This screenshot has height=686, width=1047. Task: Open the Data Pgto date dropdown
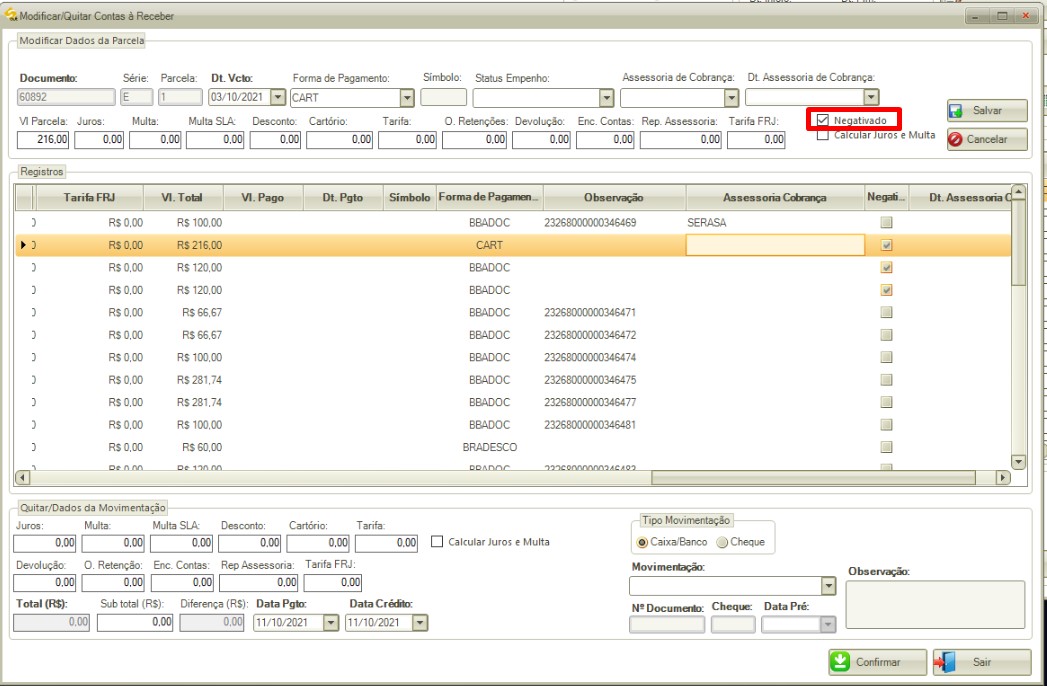coord(331,623)
